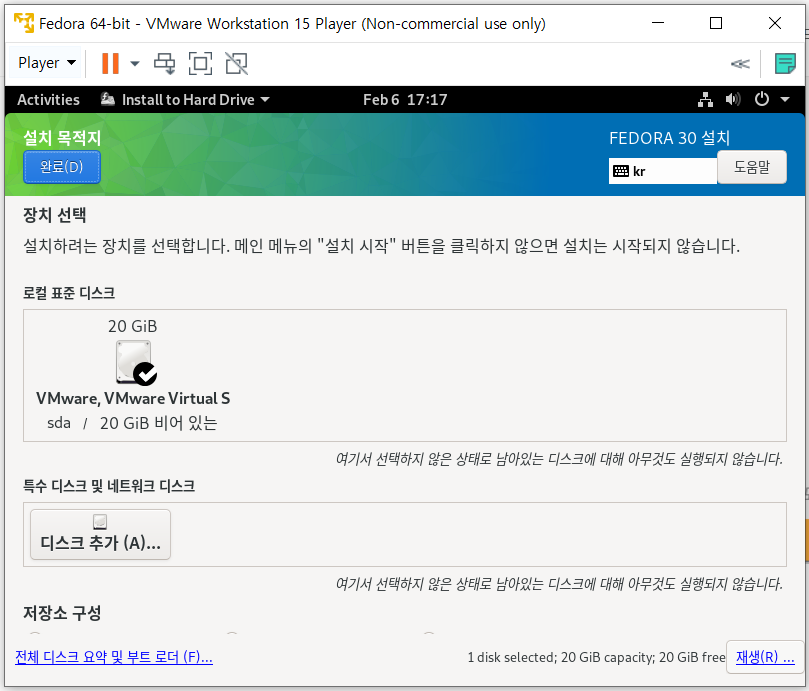
Task: Click the 저장소 구성 heading
Action: [x=62, y=613]
